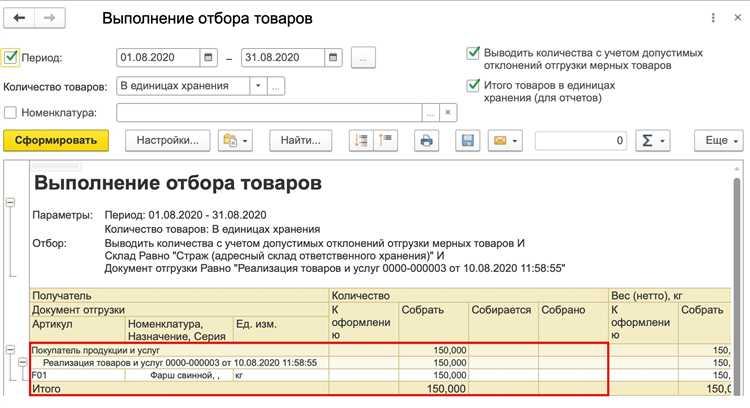The width and height of the screenshot is (750, 408).
Task: Go forward with the right arrow button
Action: coord(49,18)
